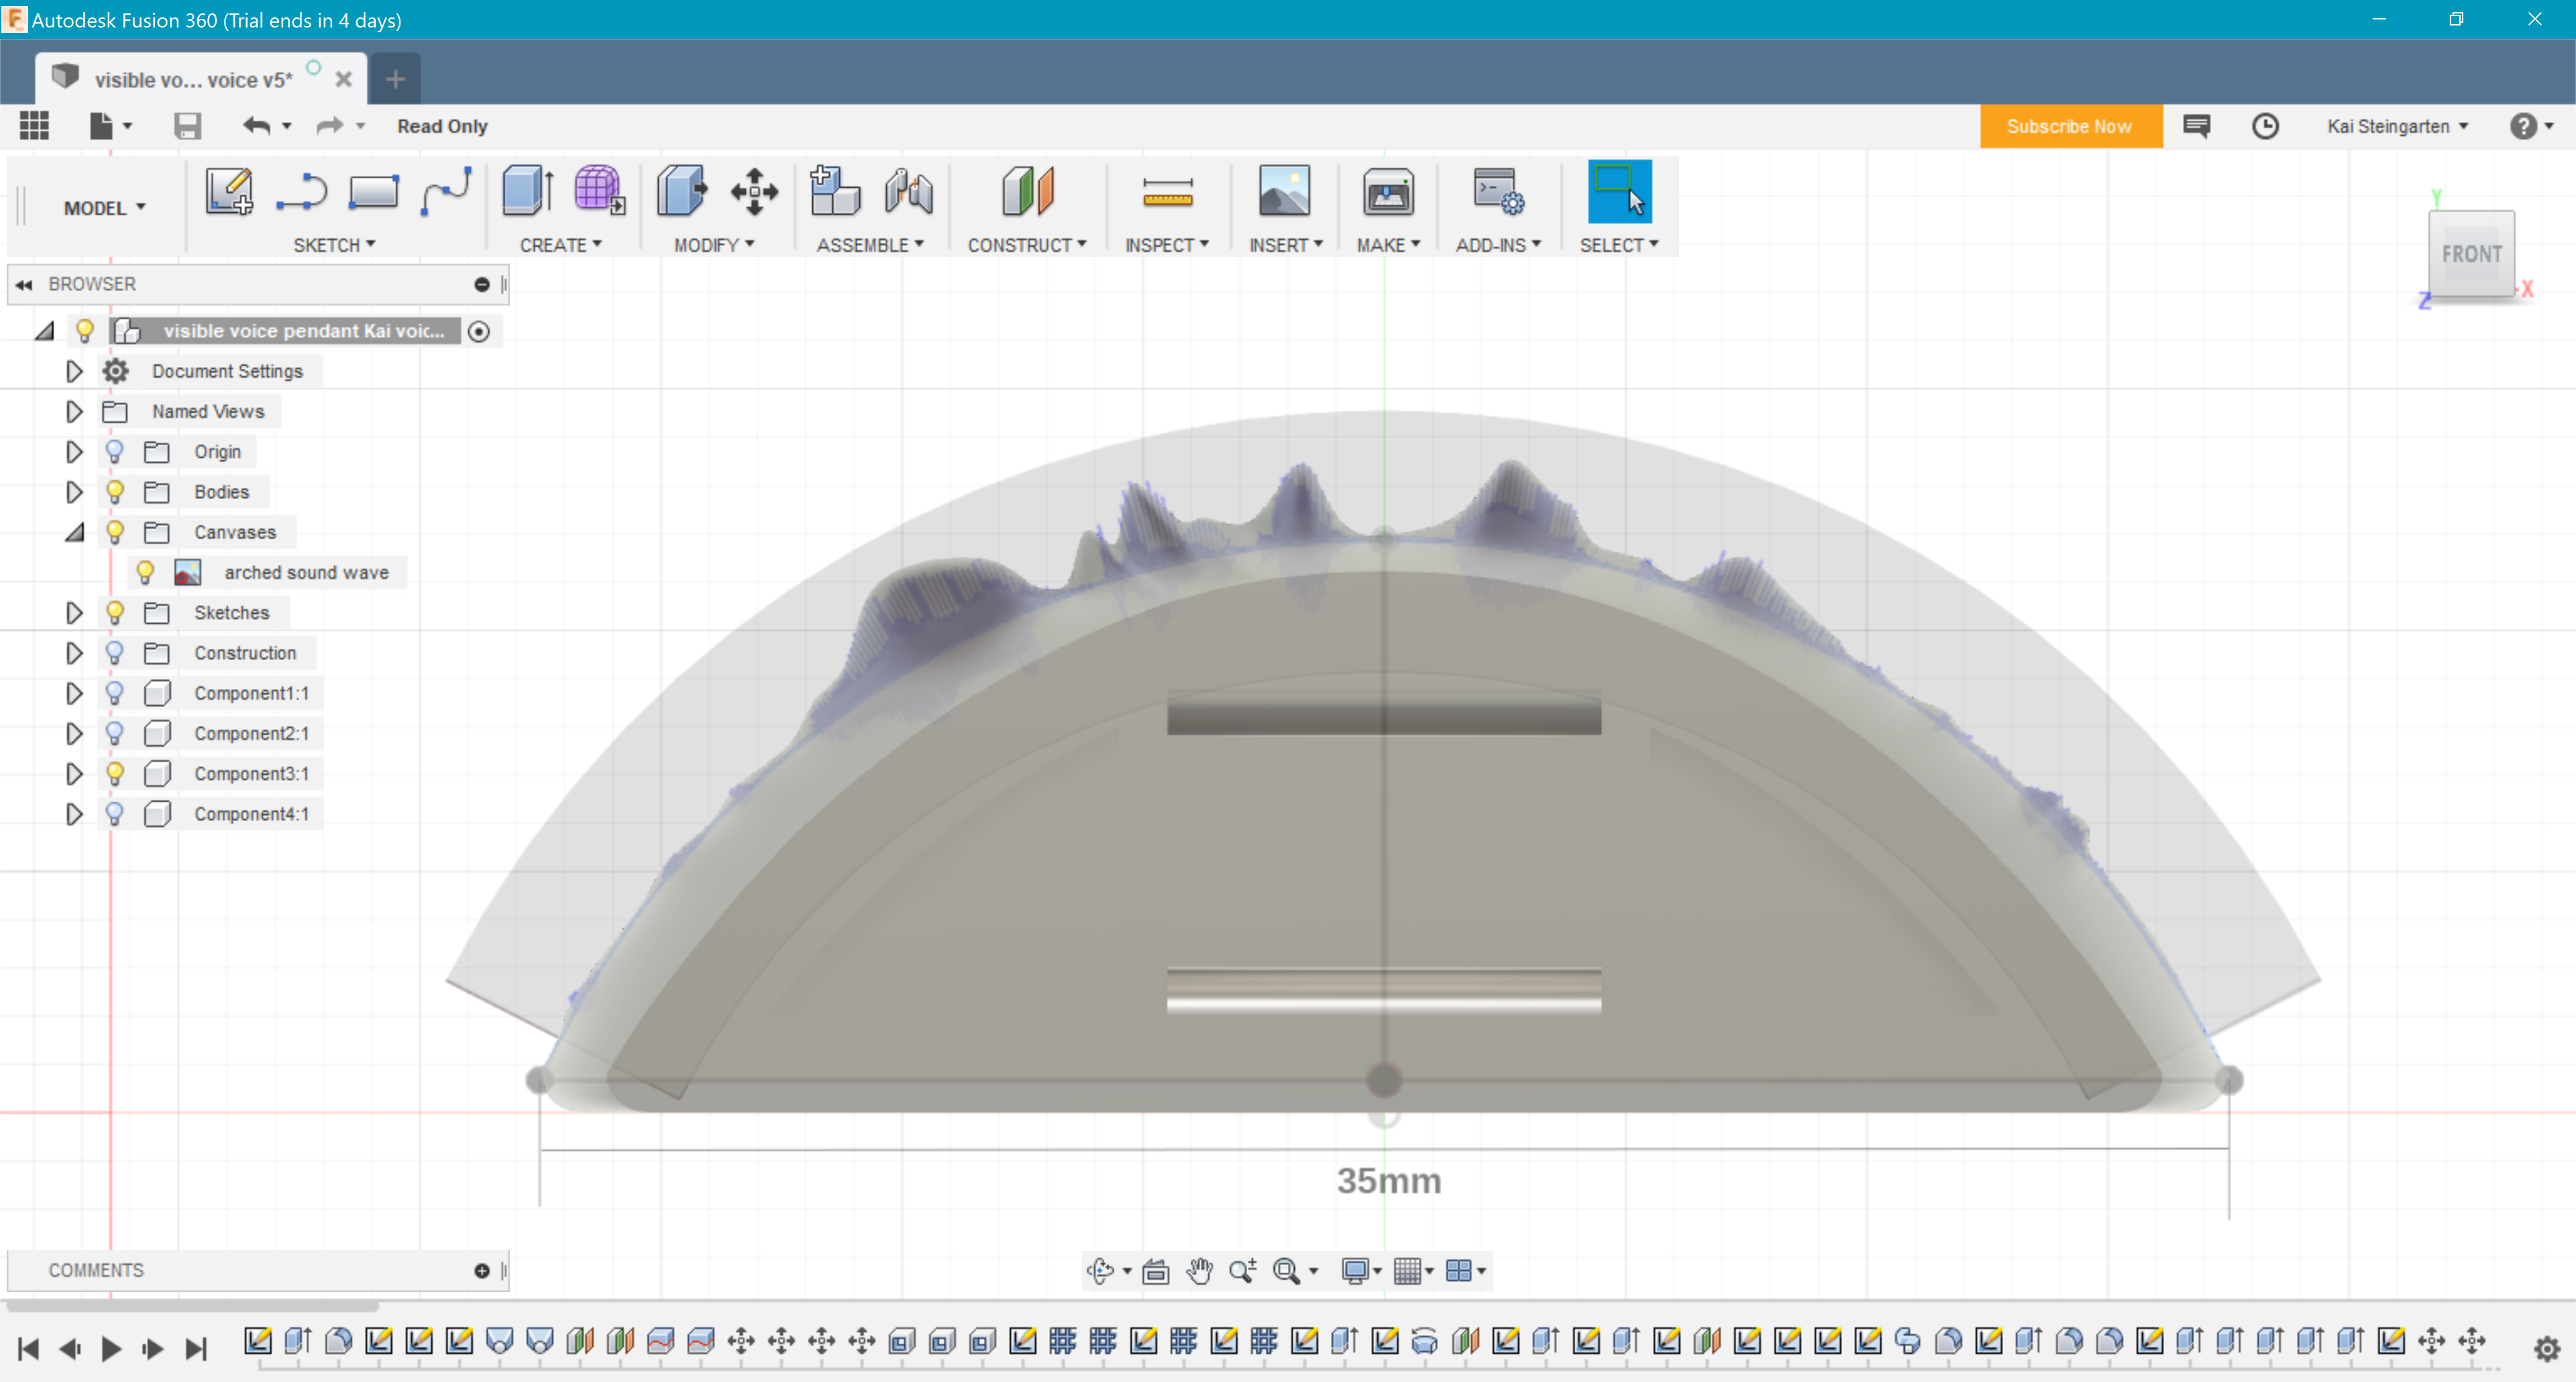Open the MODEL workspace dropdown
The width and height of the screenshot is (2576, 1382).
104,208
